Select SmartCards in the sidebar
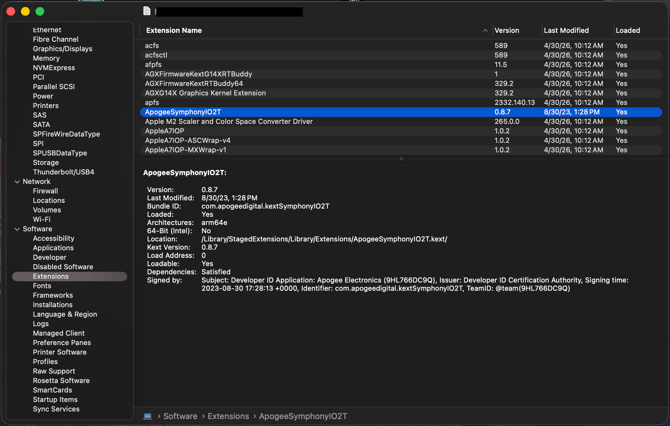 tap(52, 390)
